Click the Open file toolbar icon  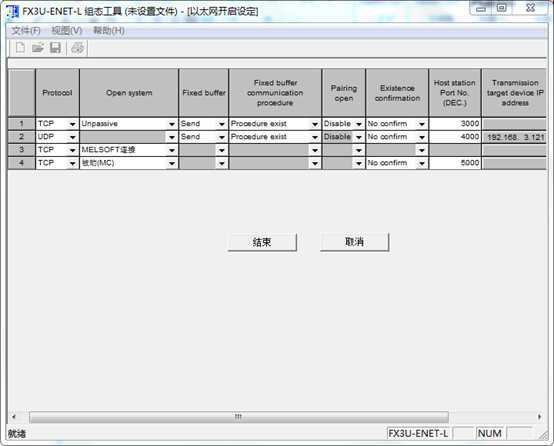38,47
